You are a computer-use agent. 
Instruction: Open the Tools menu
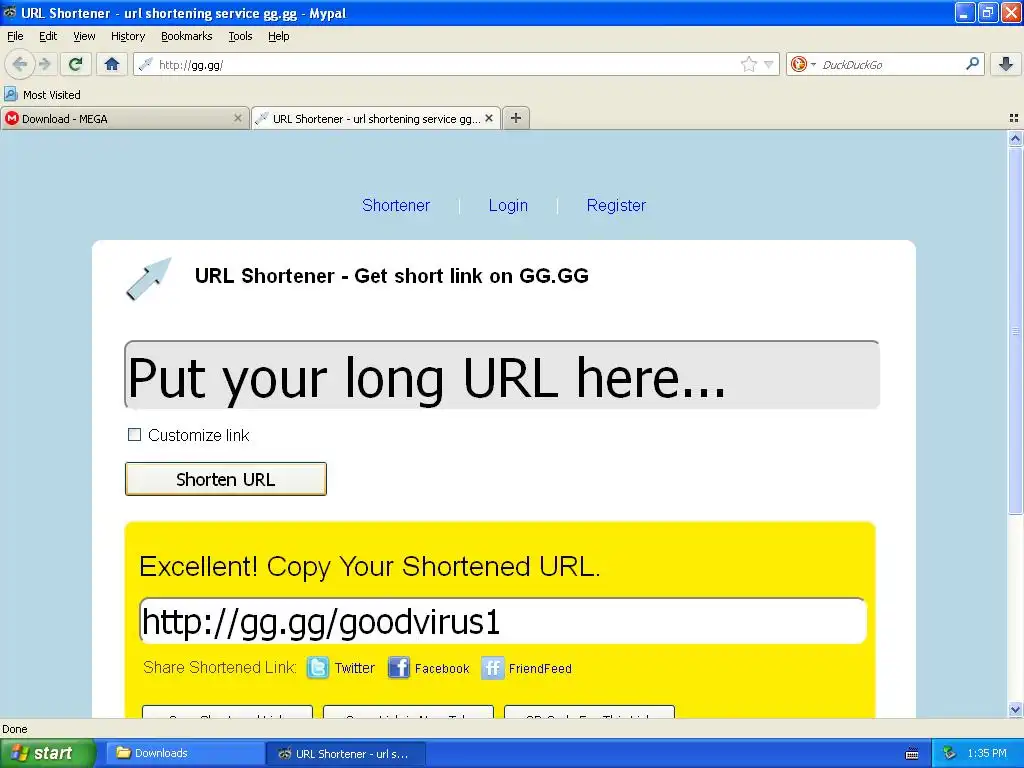[240, 36]
